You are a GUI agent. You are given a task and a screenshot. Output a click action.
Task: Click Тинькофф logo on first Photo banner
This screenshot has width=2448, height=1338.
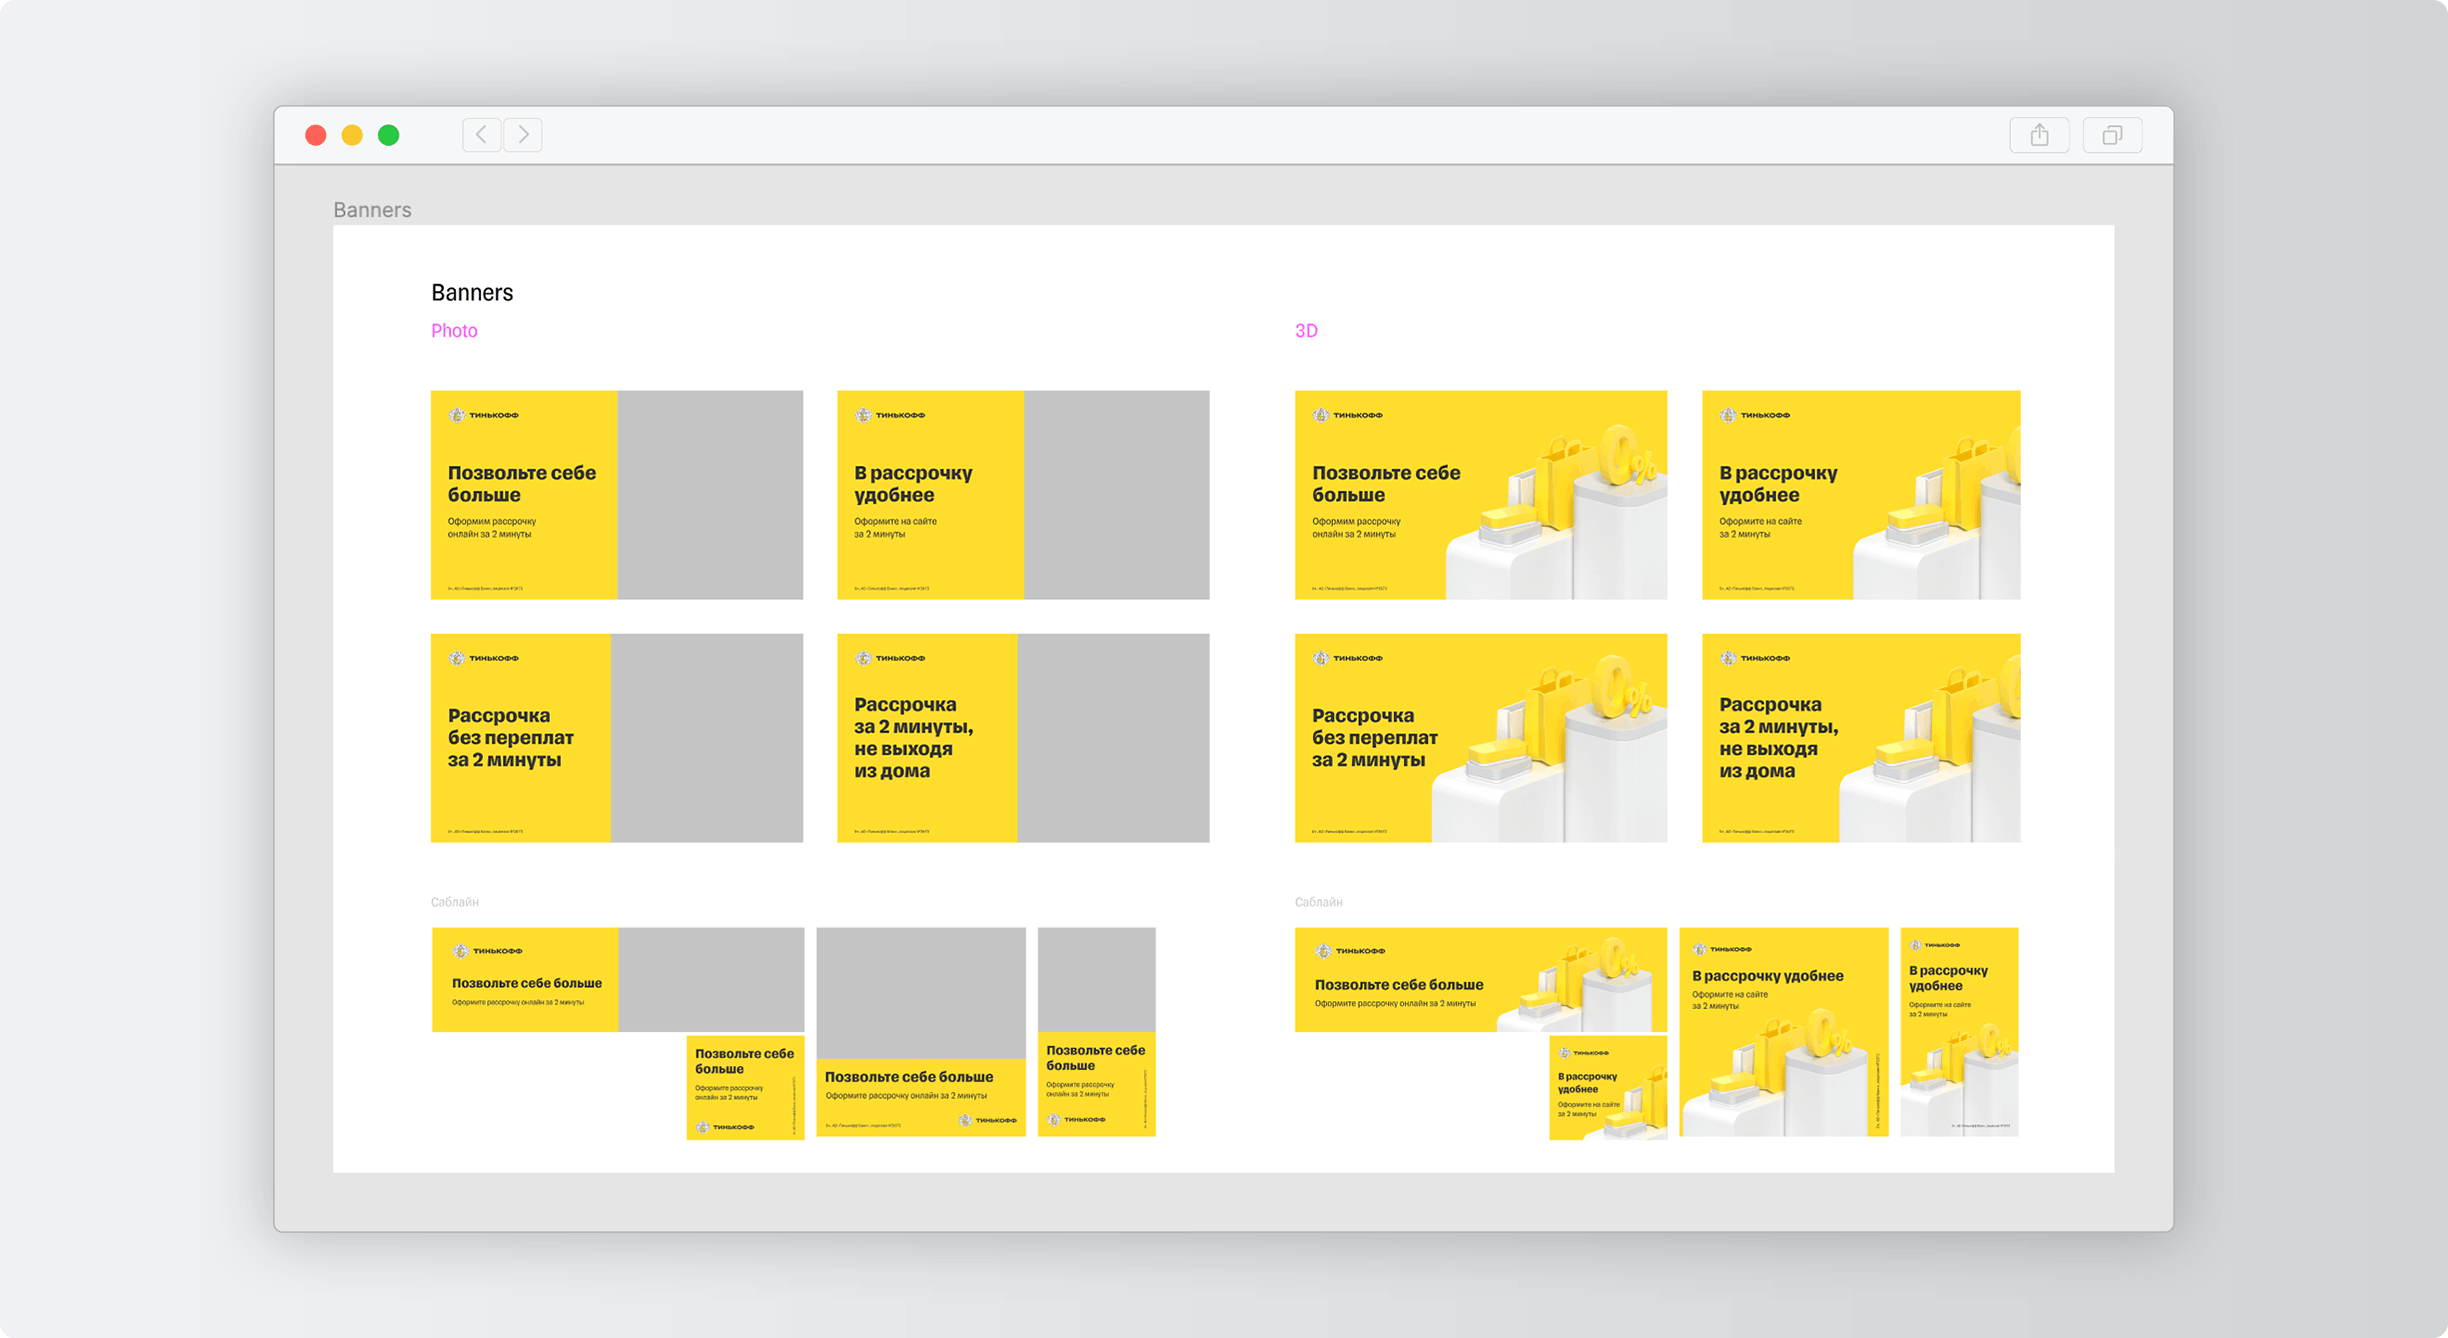(x=484, y=415)
